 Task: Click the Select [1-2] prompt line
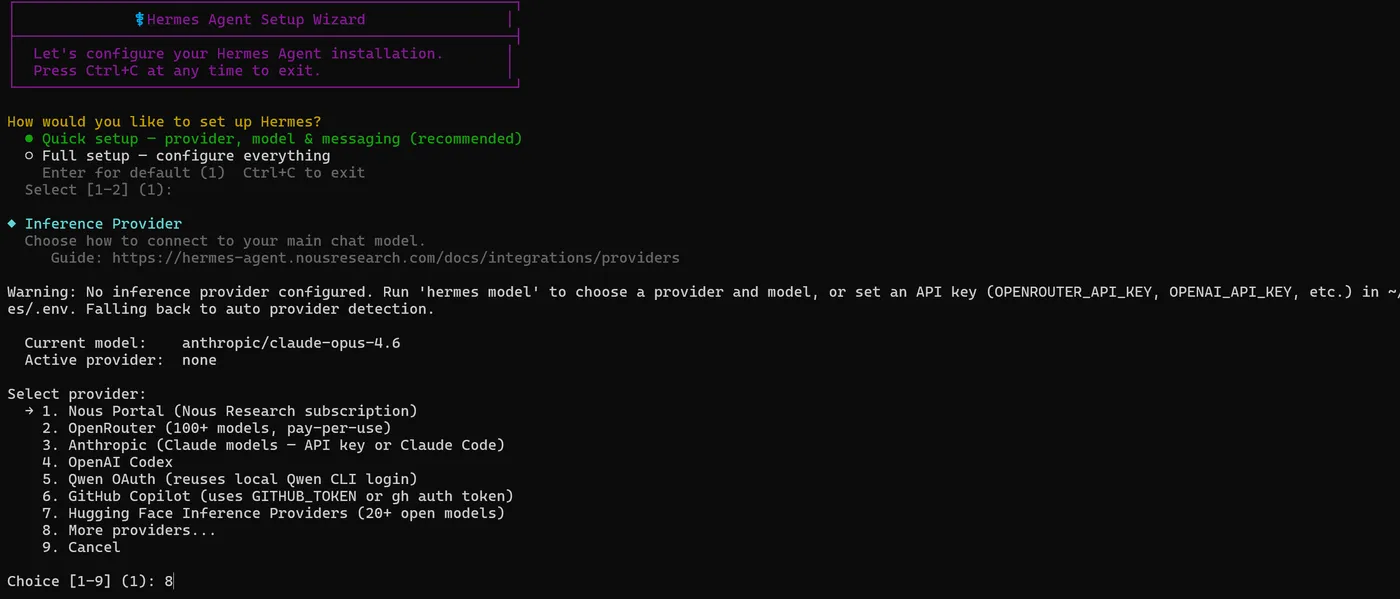pos(98,190)
